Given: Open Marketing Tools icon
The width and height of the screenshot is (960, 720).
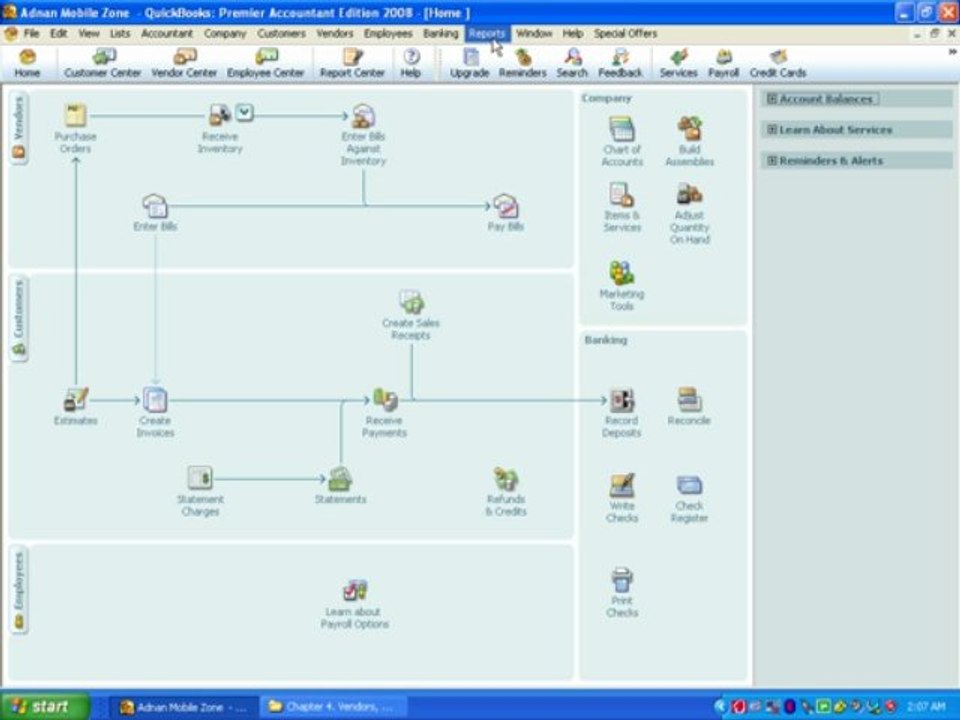Looking at the screenshot, I should click(621, 273).
